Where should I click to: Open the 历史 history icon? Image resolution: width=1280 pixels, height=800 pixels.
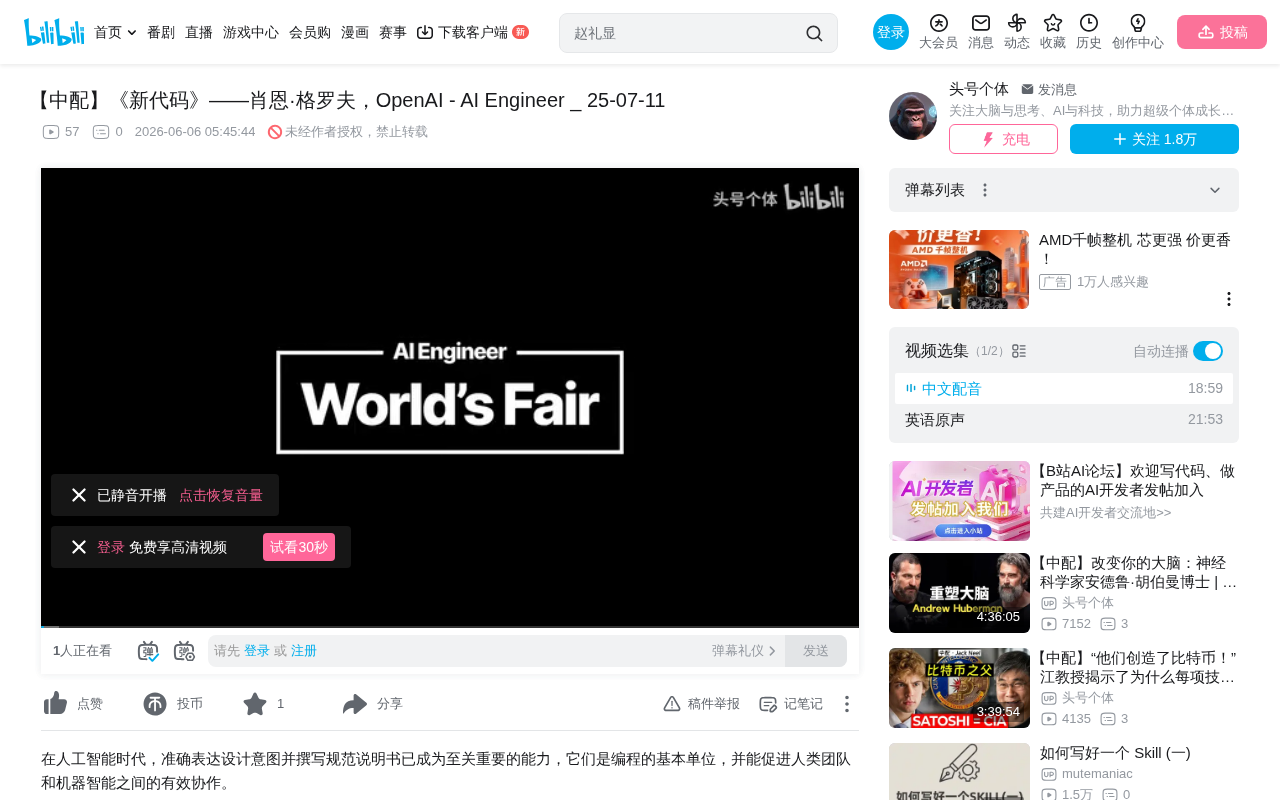(1089, 23)
